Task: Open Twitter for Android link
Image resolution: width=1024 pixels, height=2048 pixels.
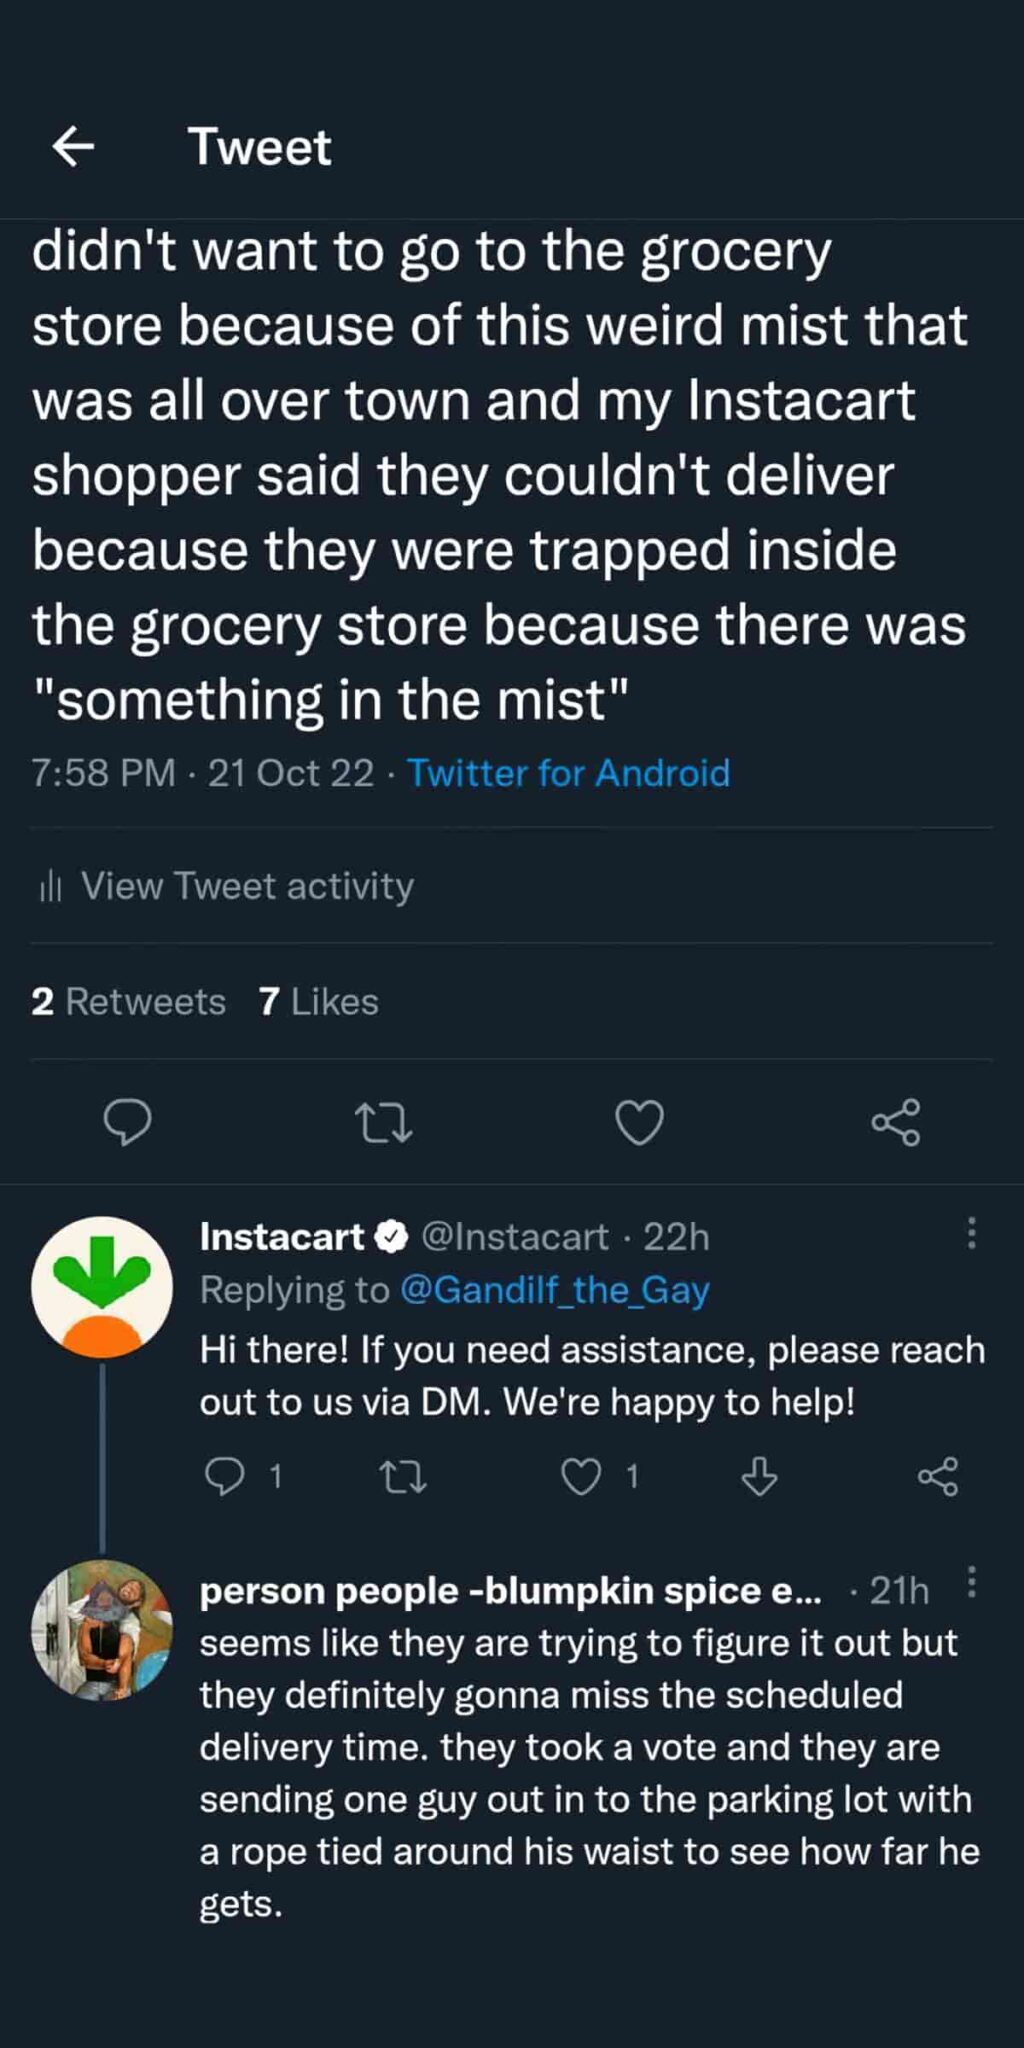Action: click(x=568, y=773)
